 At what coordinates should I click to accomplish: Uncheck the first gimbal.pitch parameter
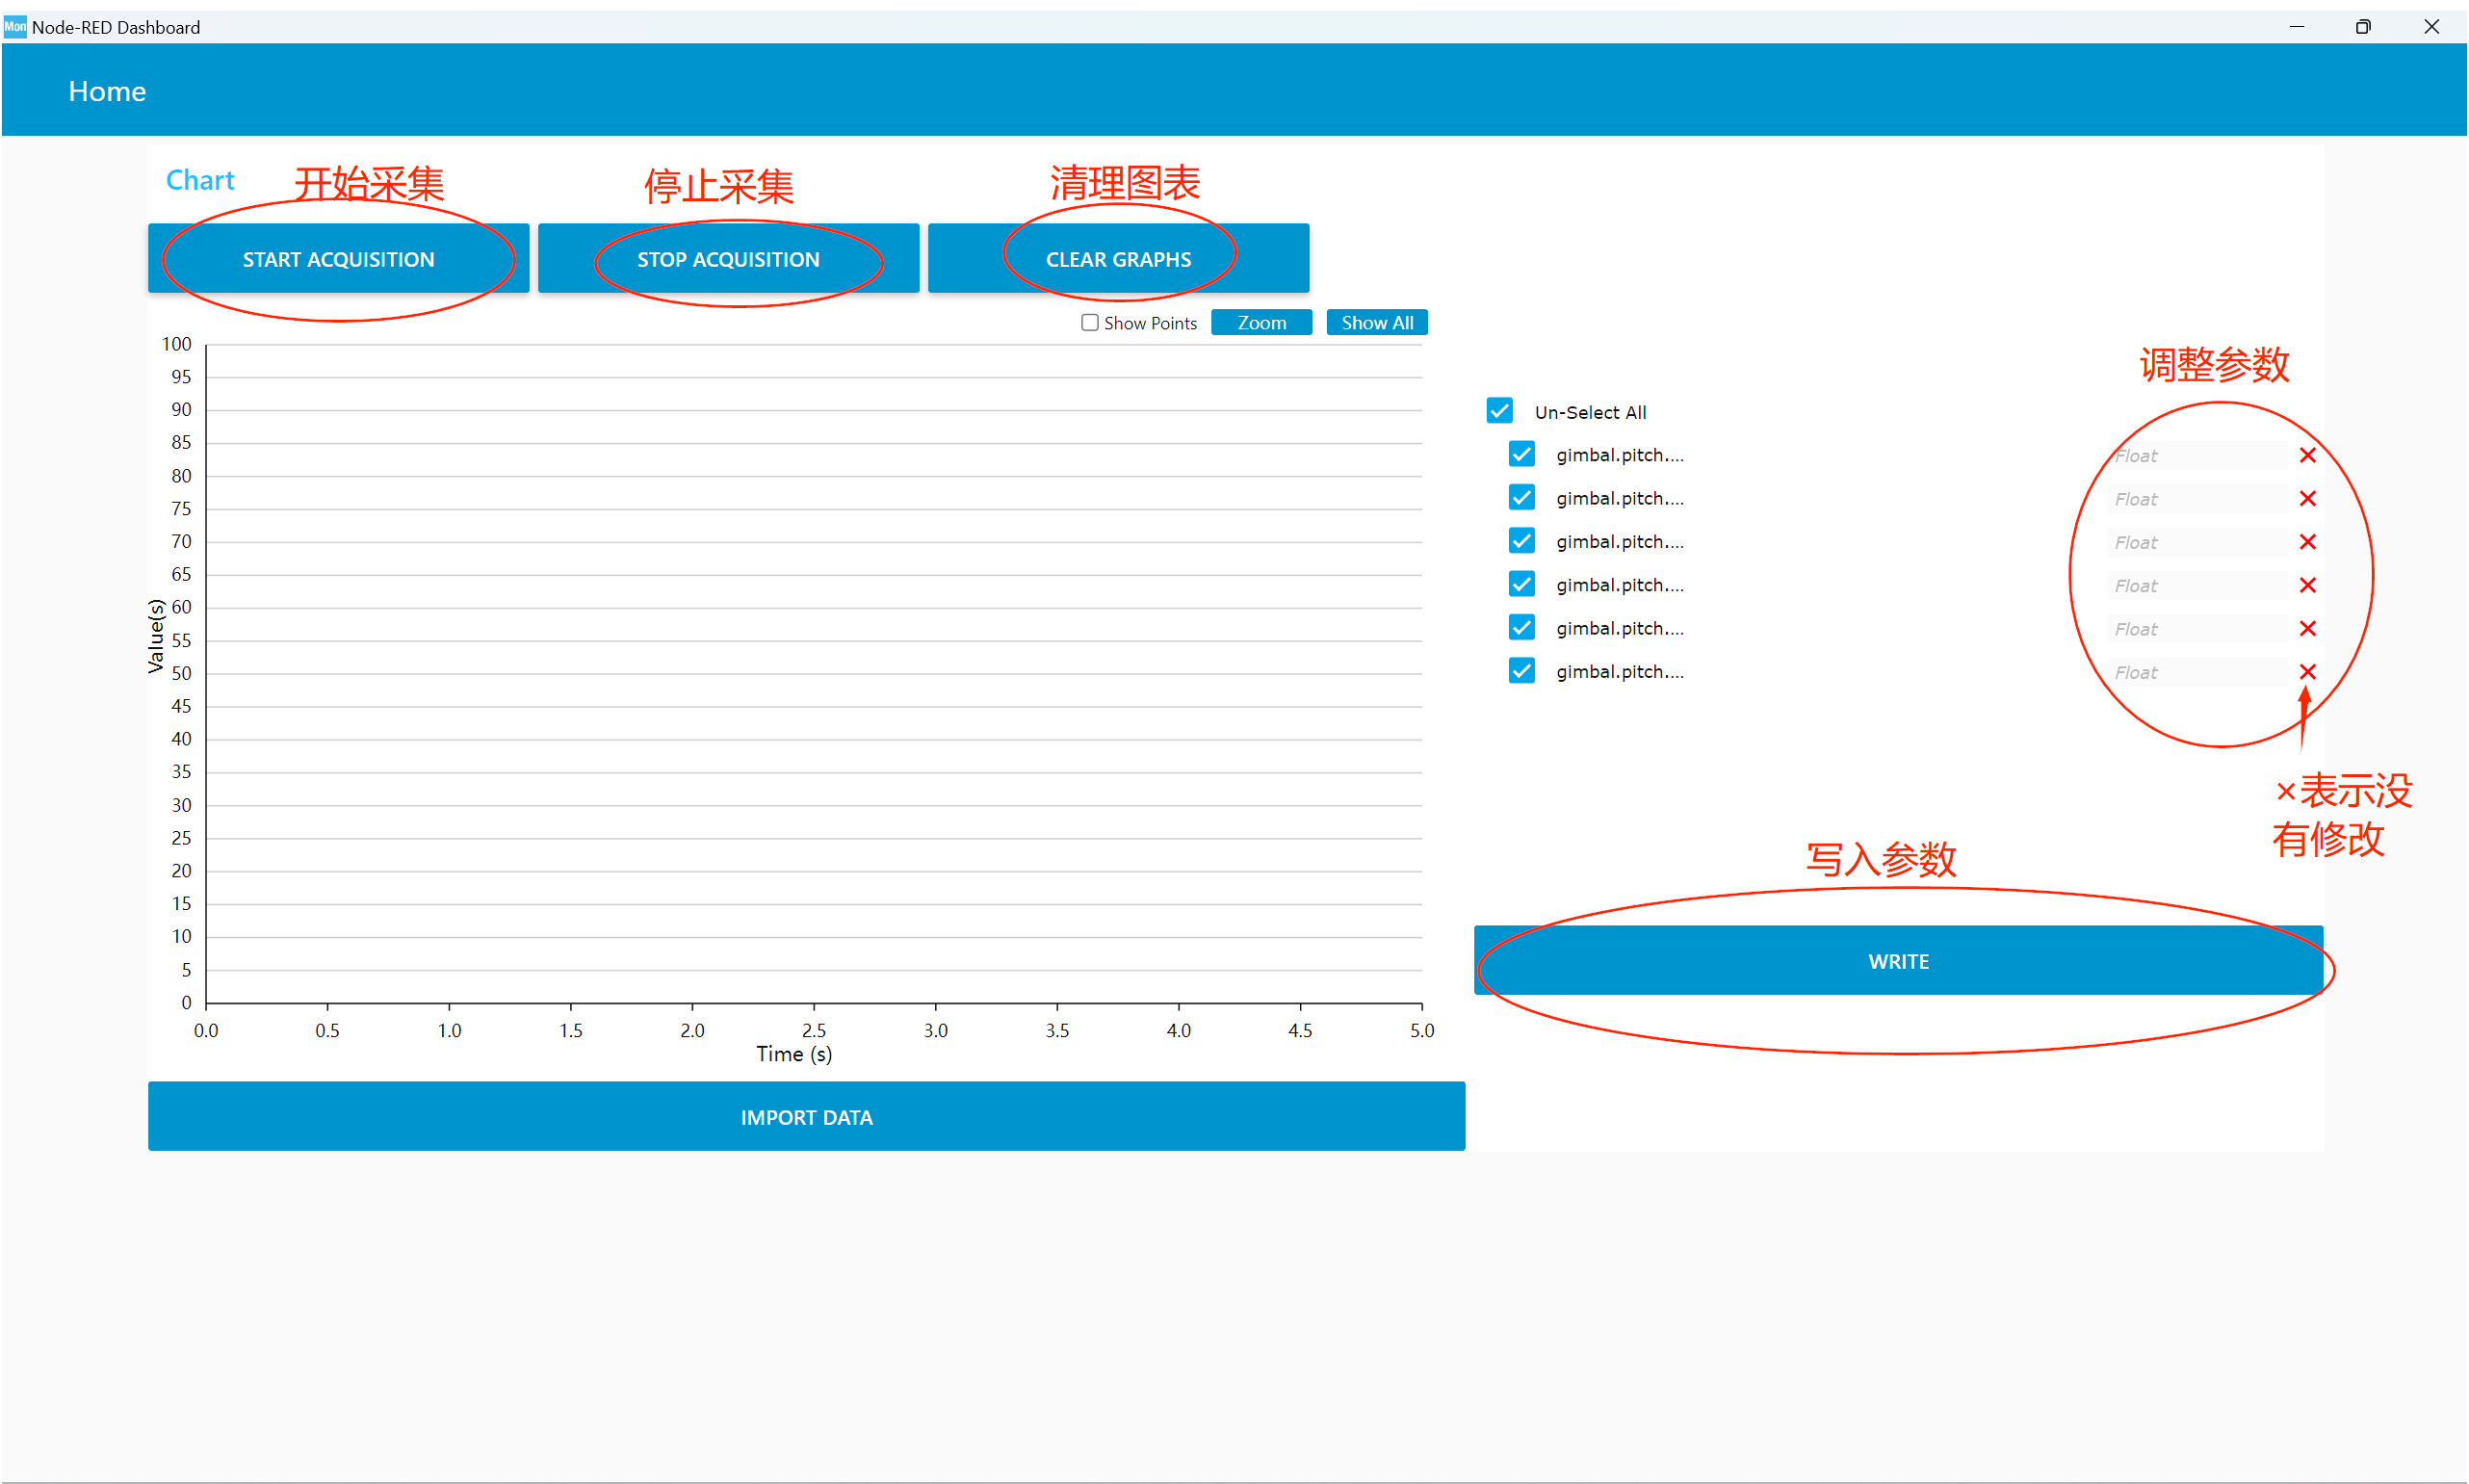(x=1521, y=454)
